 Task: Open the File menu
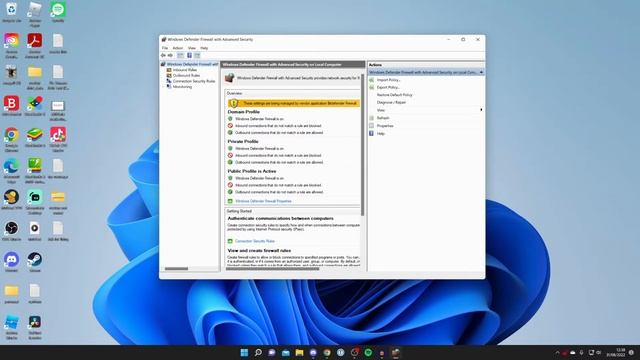point(165,48)
